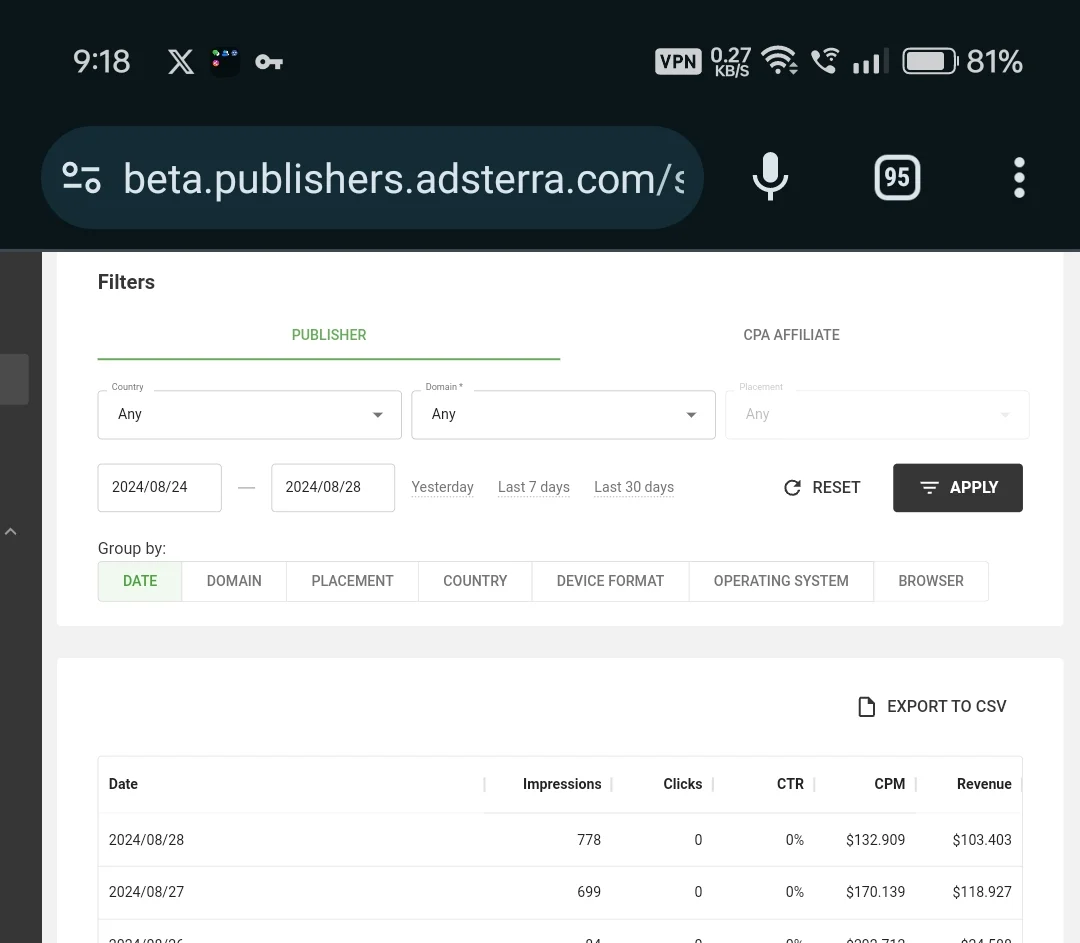Click the 699 impressions cell
Image resolution: width=1080 pixels, height=943 pixels.
pos(589,892)
